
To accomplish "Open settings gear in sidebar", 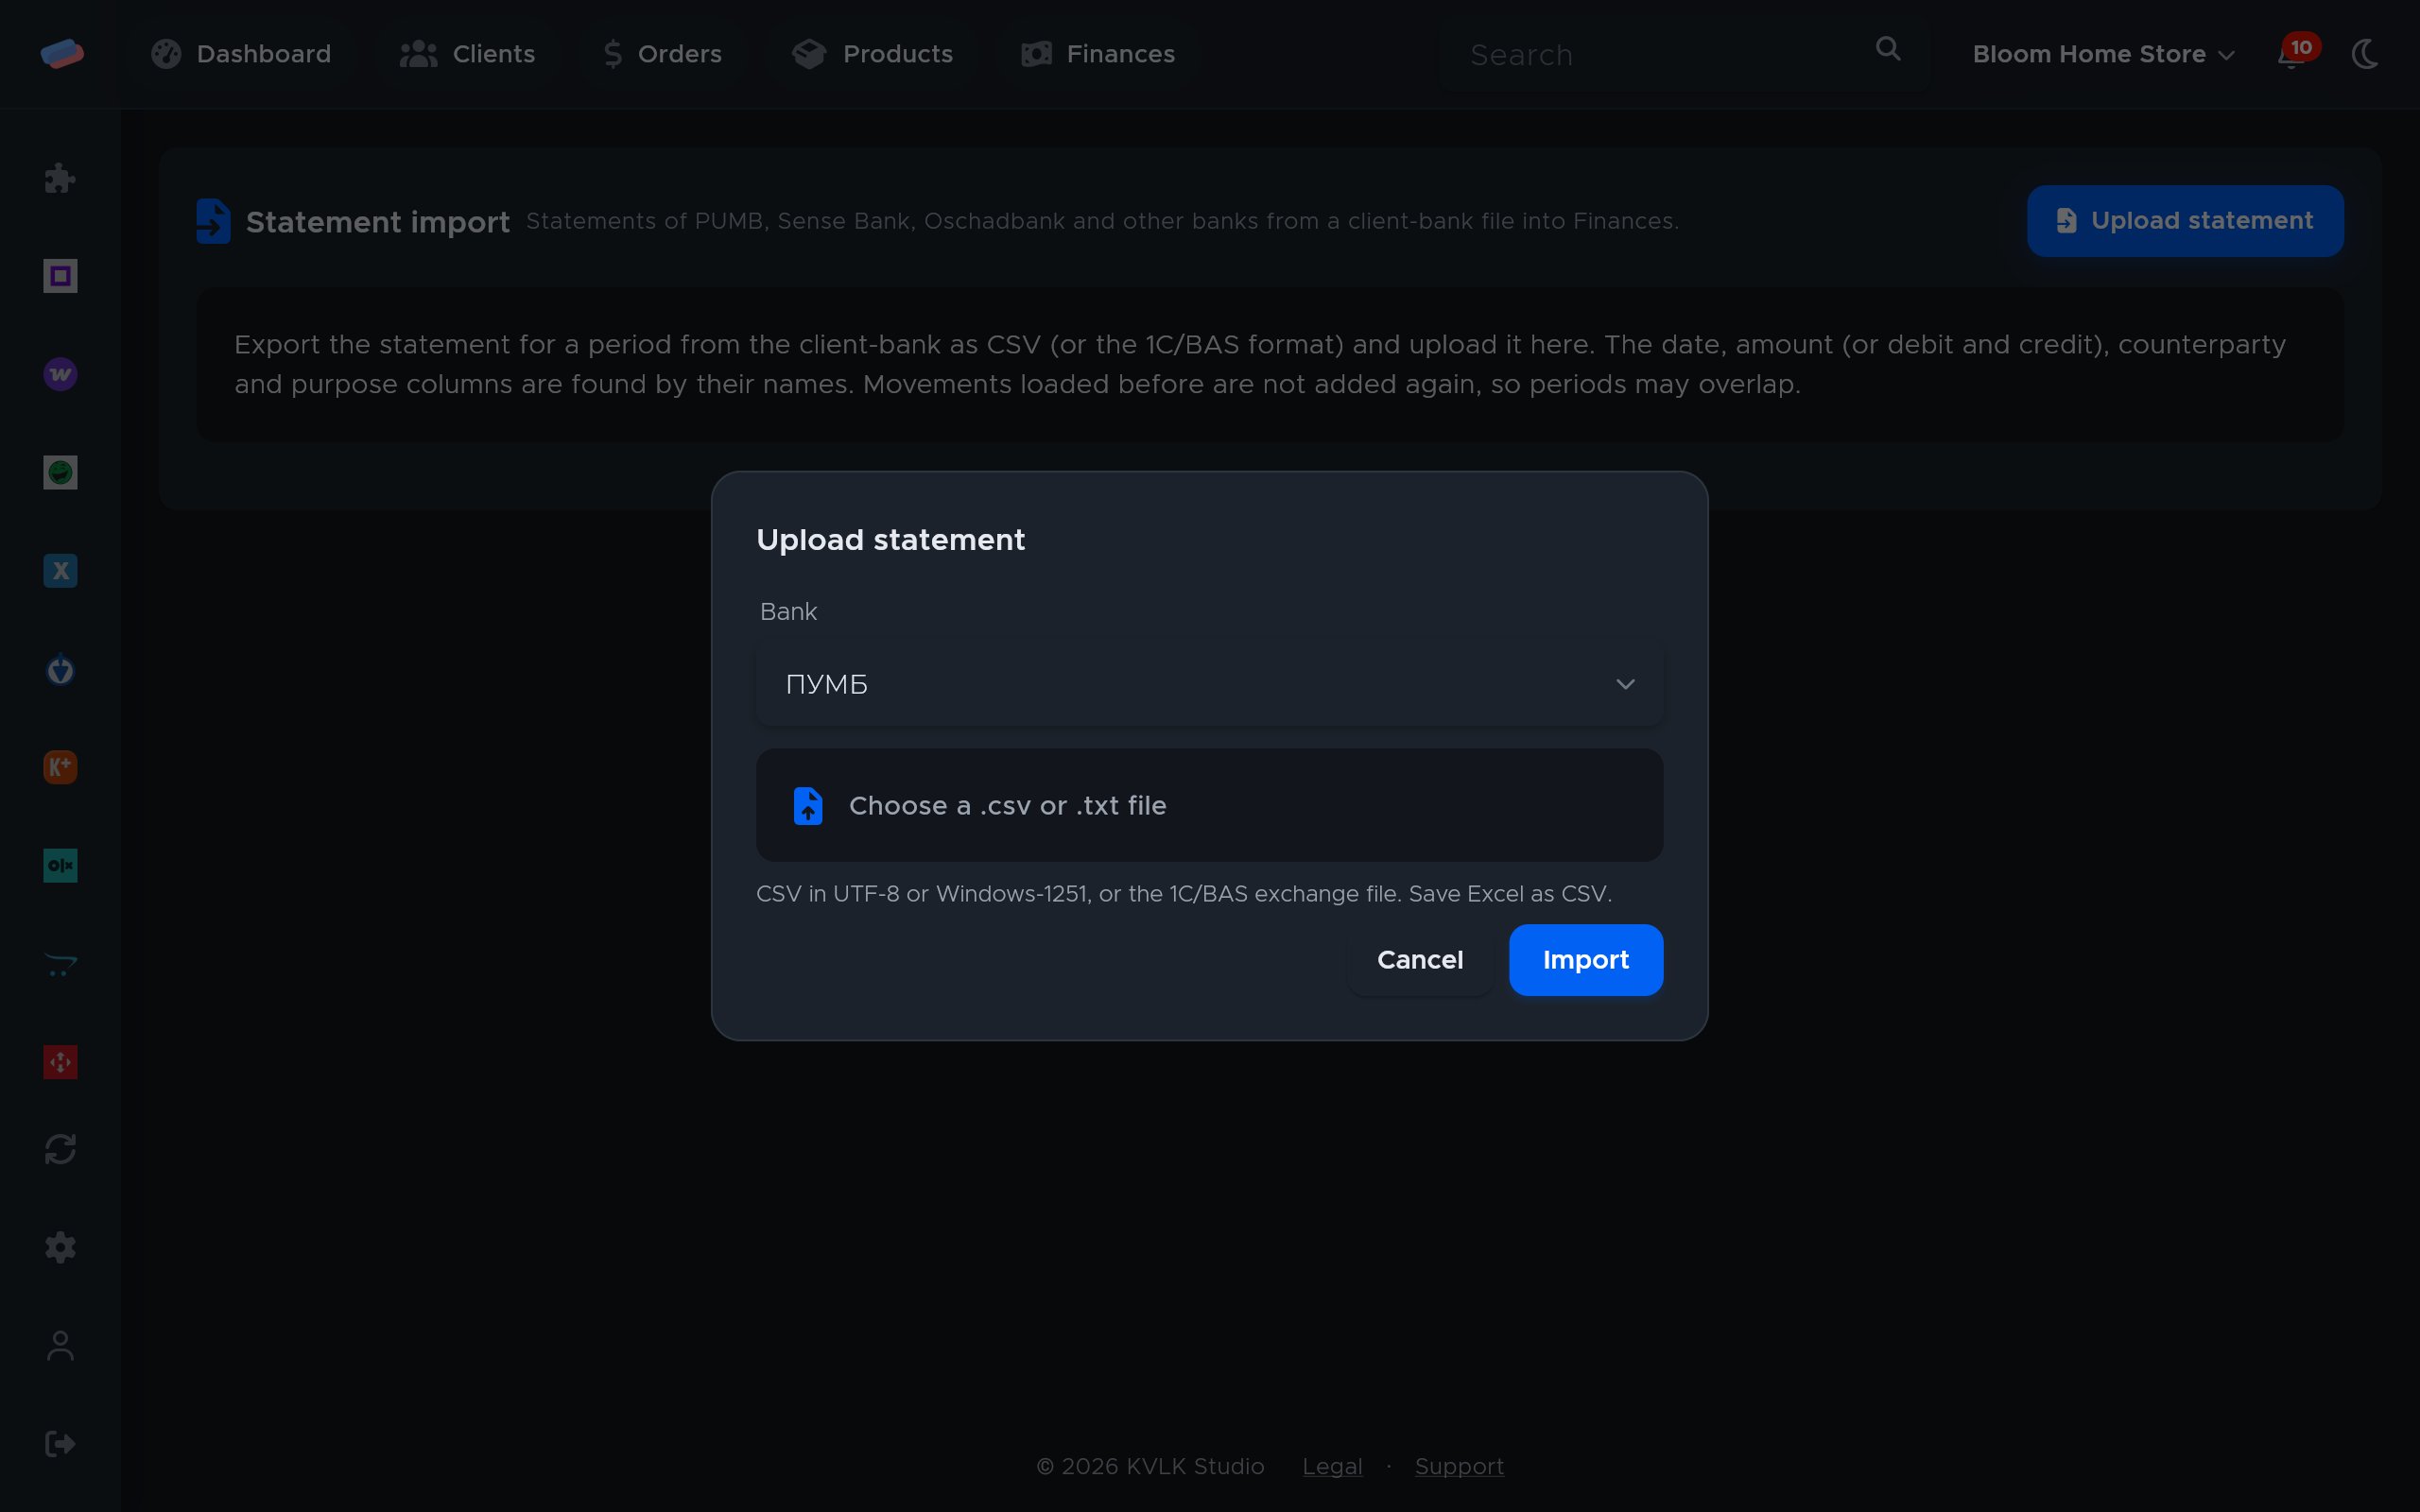I will click(60, 1247).
